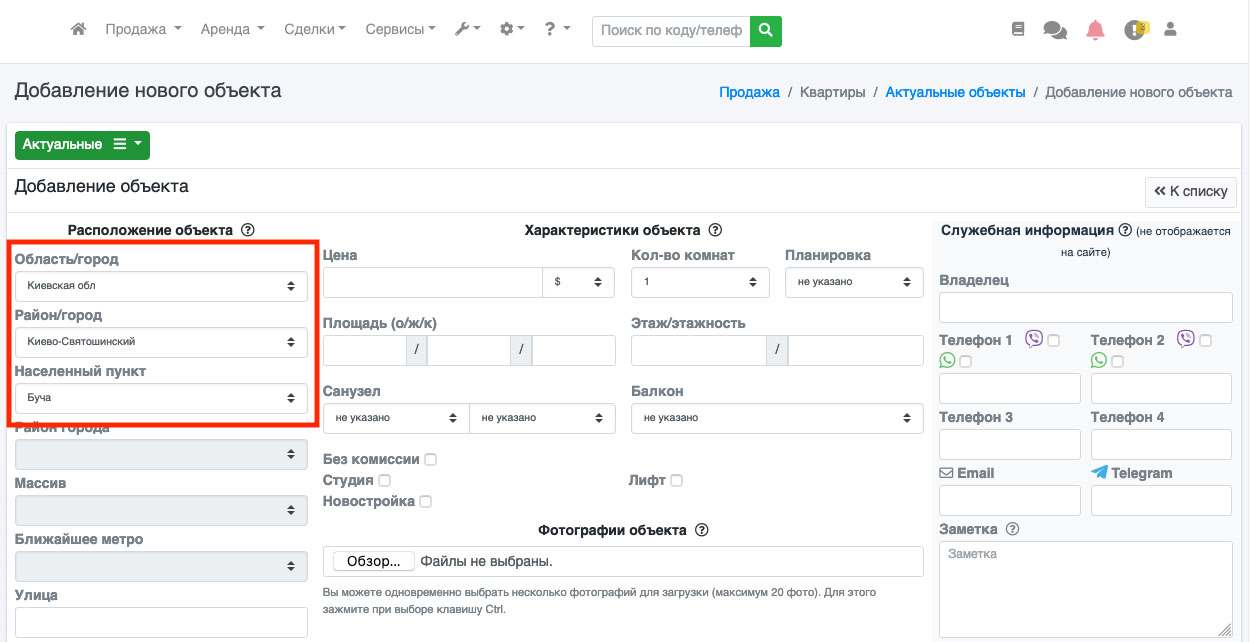Follow the Актуальные объекты breadcrumb link
The image size is (1250, 642).
click(x=955, y=92)
